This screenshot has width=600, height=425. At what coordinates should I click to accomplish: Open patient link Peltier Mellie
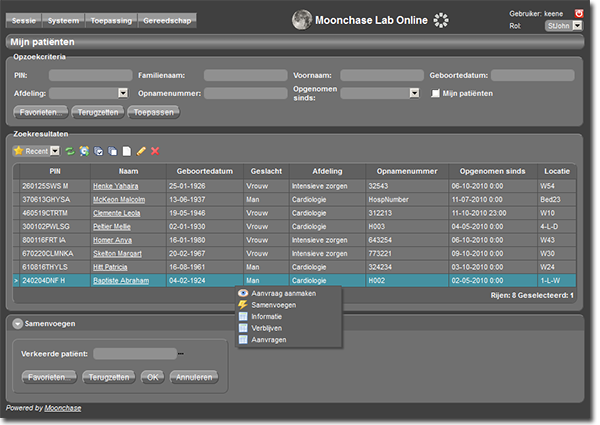112,227
